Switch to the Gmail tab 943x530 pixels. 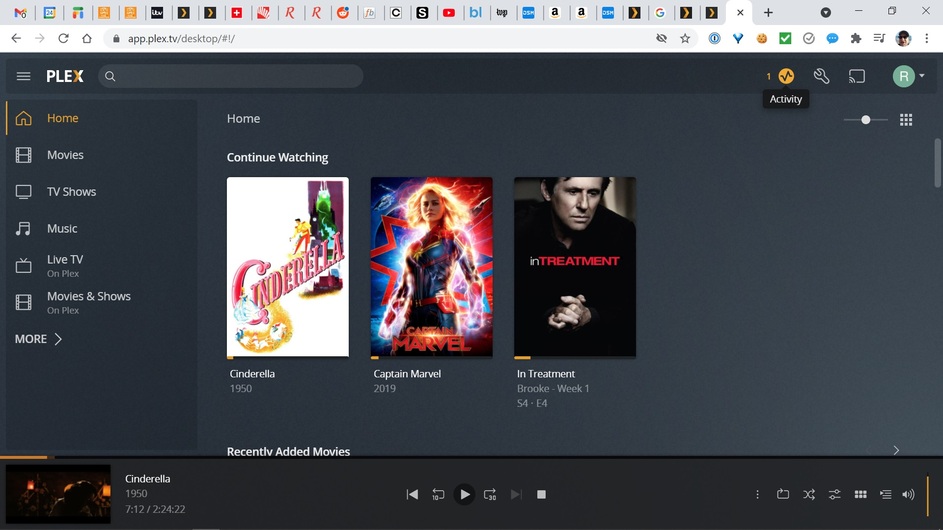[x=20, y=13]
